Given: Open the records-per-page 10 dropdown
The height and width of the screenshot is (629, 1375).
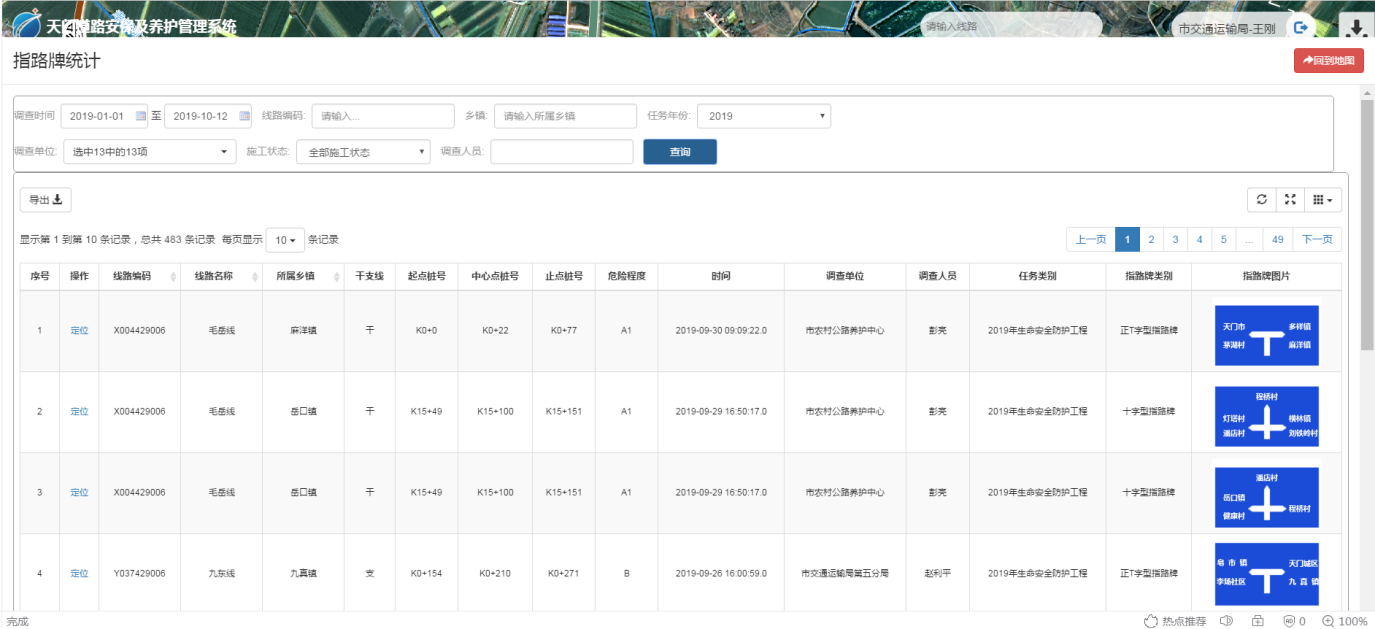Looking at the screenshot, I should tap(286, 240).
